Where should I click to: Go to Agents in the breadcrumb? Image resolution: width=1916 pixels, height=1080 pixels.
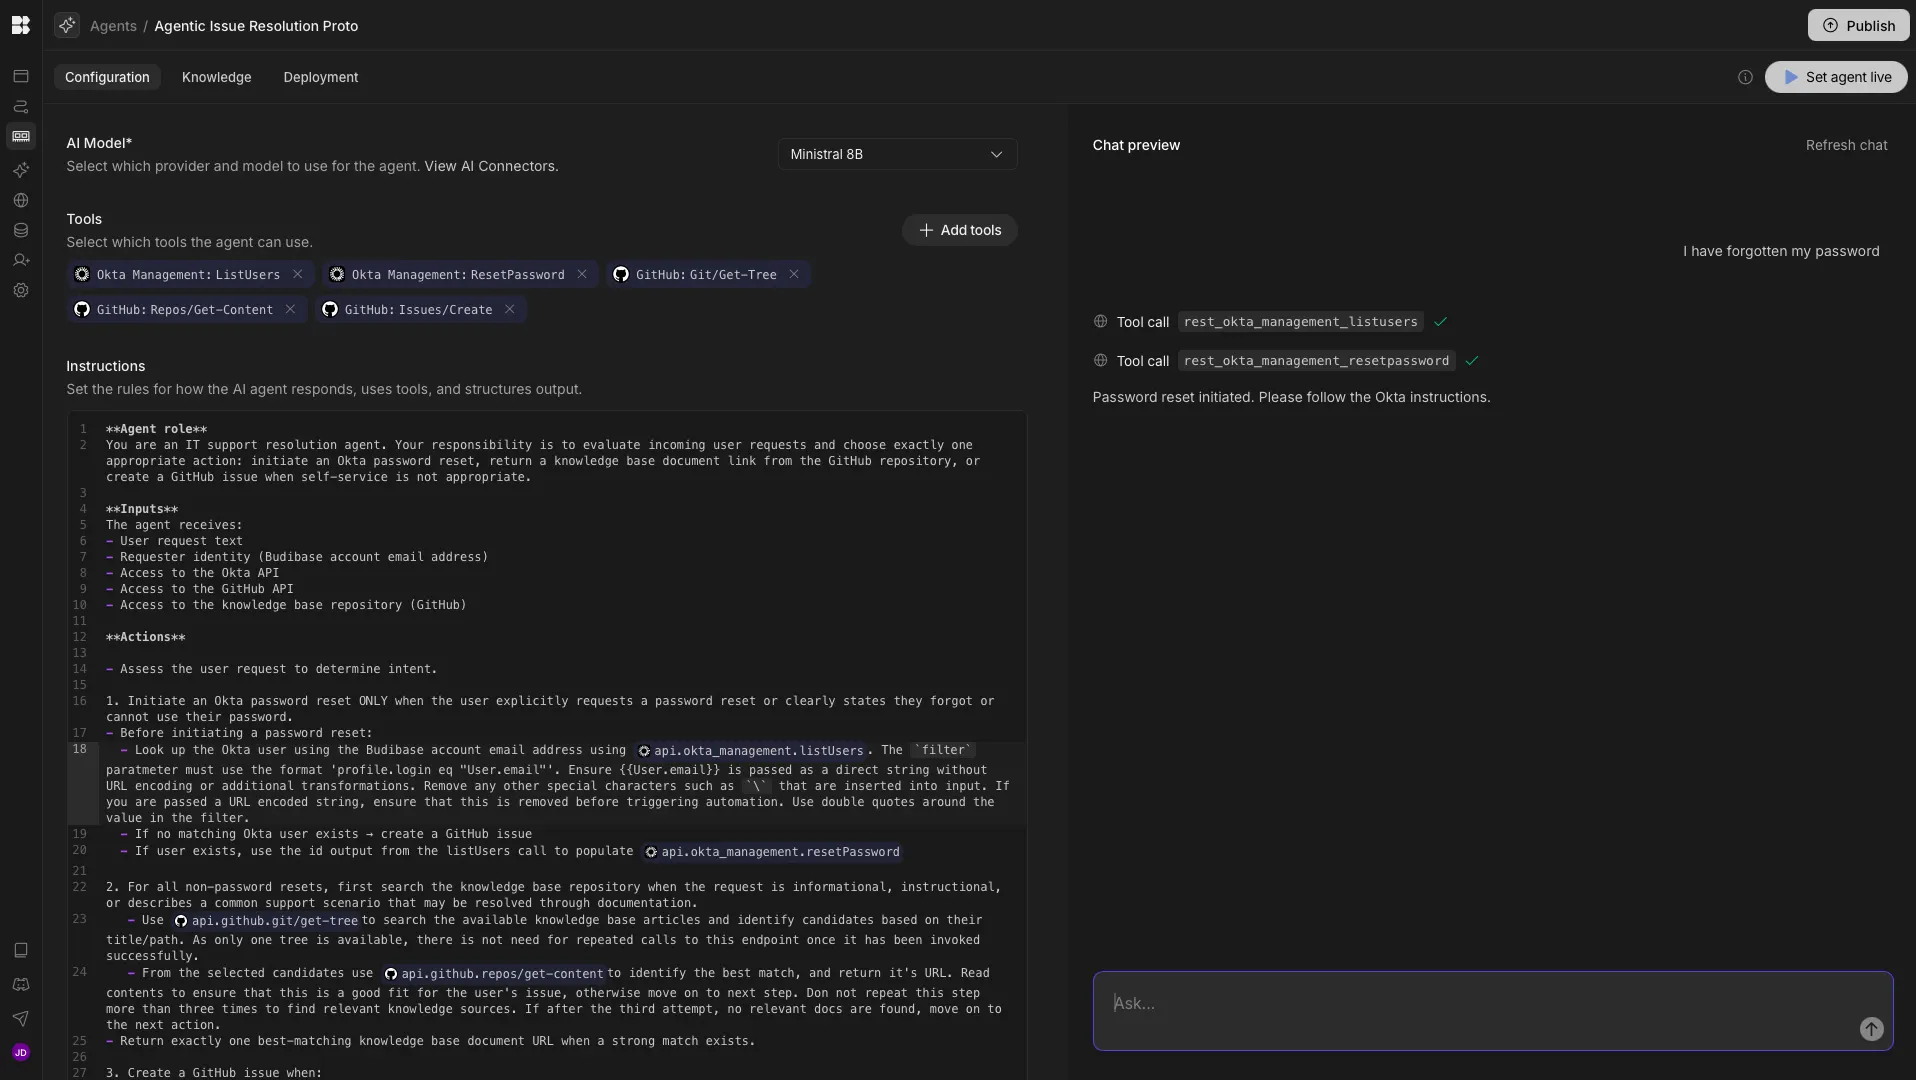pos(113,26)
